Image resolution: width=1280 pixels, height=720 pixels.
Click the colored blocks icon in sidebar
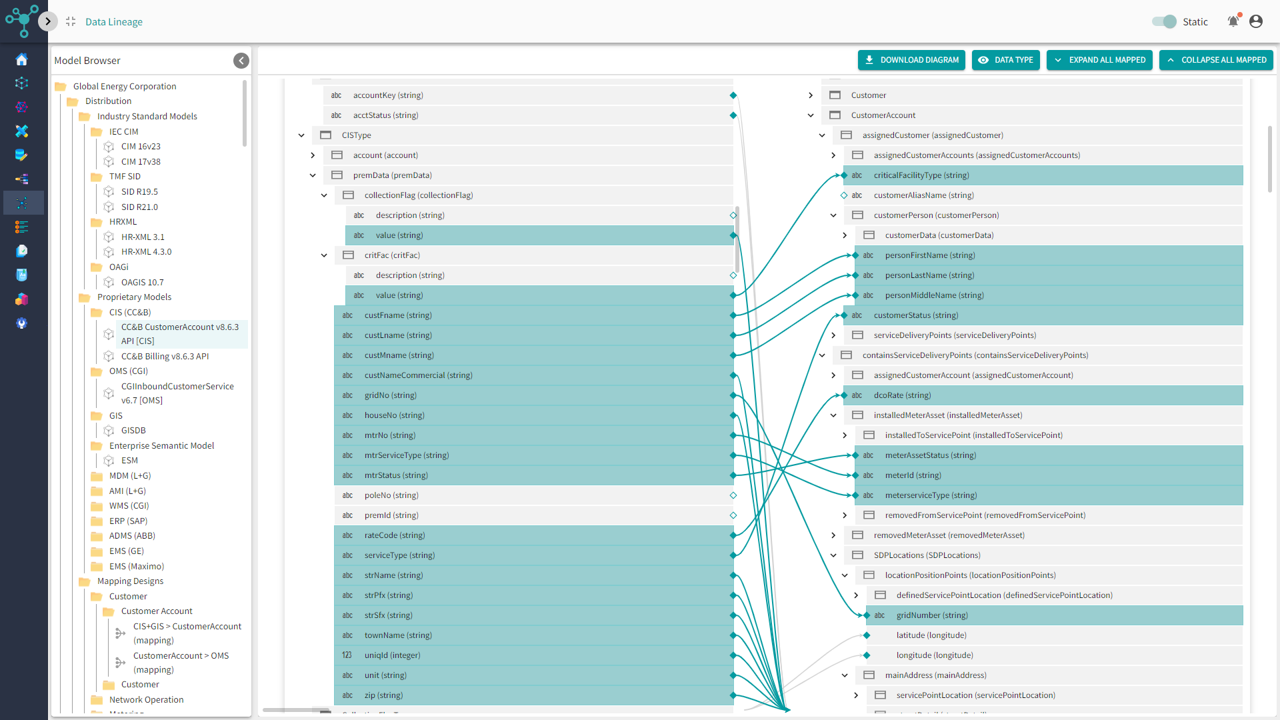click(x=22, y=299)
